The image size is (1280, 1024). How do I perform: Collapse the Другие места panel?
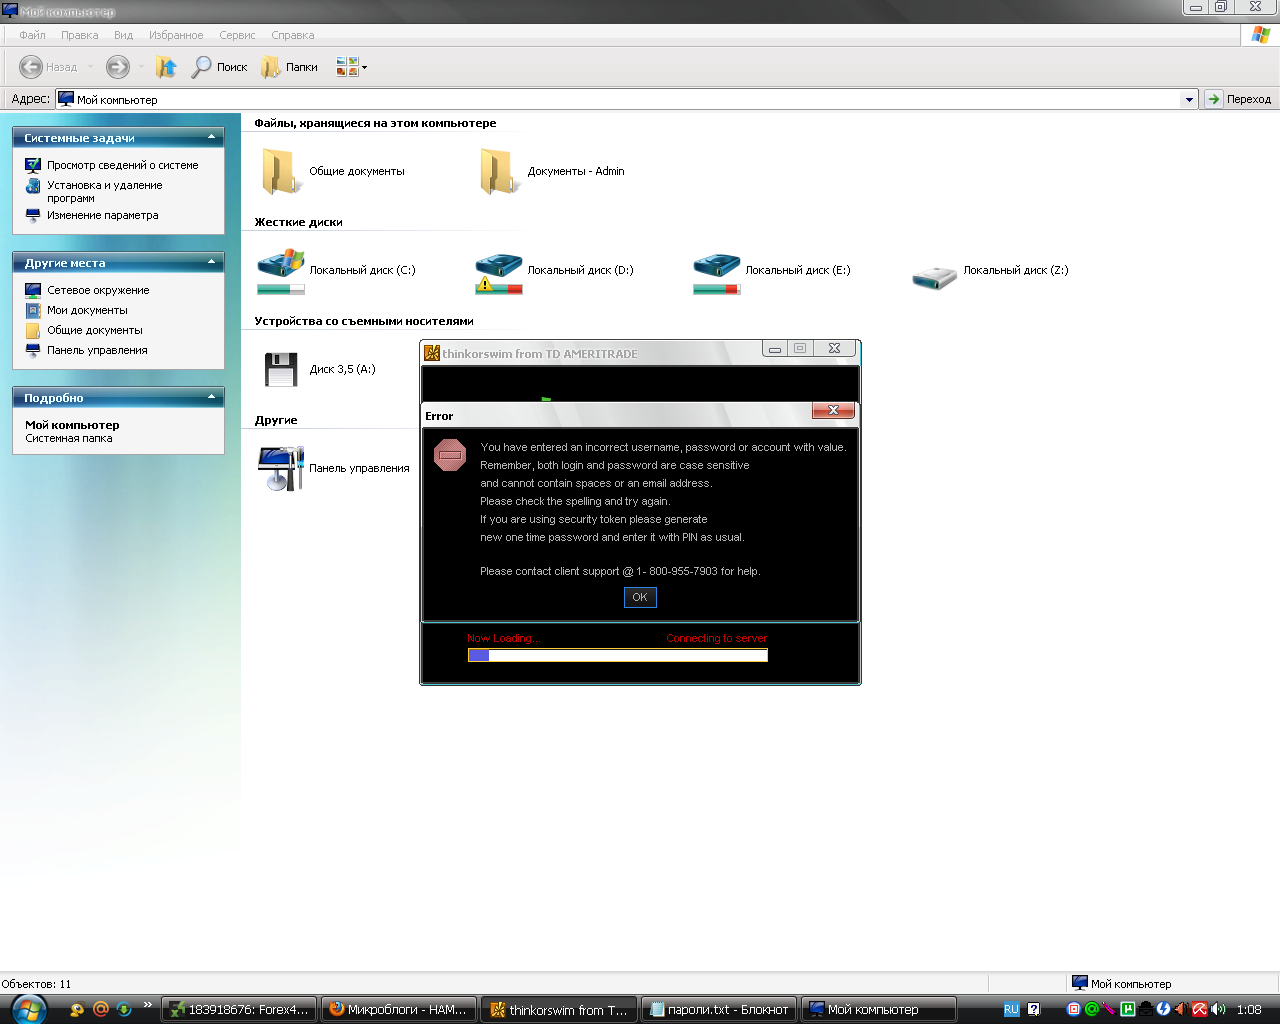pos(211,262)
